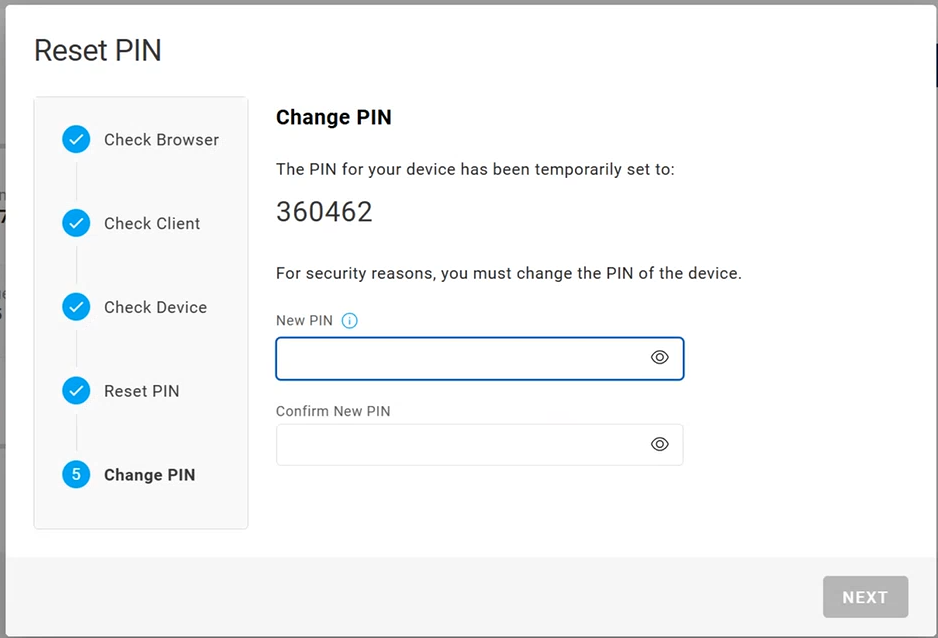The image size is (938, 638).
Task: Click the security reasons notice text
Action: pos(508,273)
